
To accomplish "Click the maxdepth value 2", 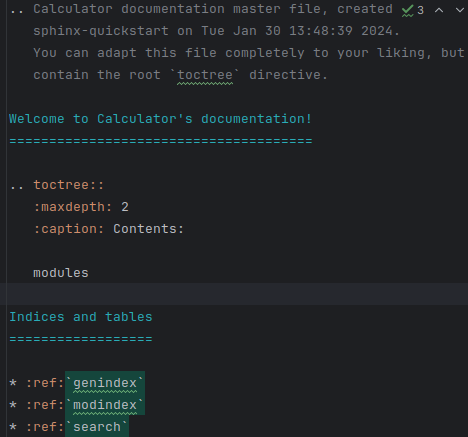I will pos(125,207).
